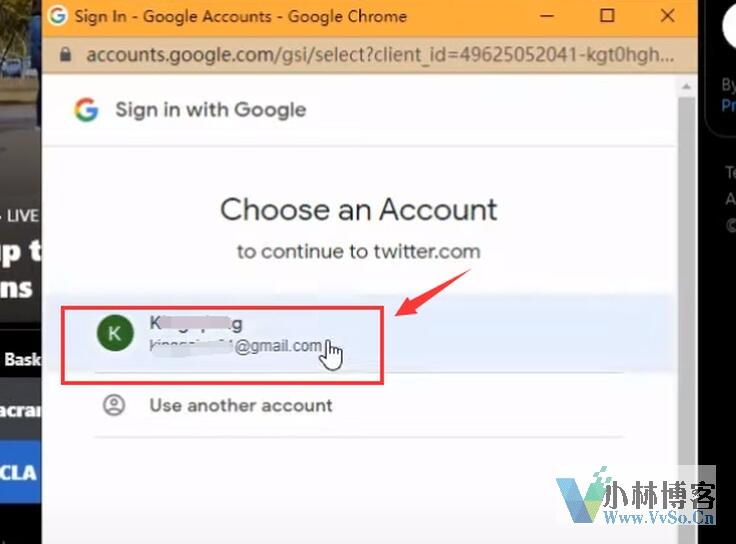Click the vertical scrollbar track
This screenshot has width=736, height=544.
687,319
